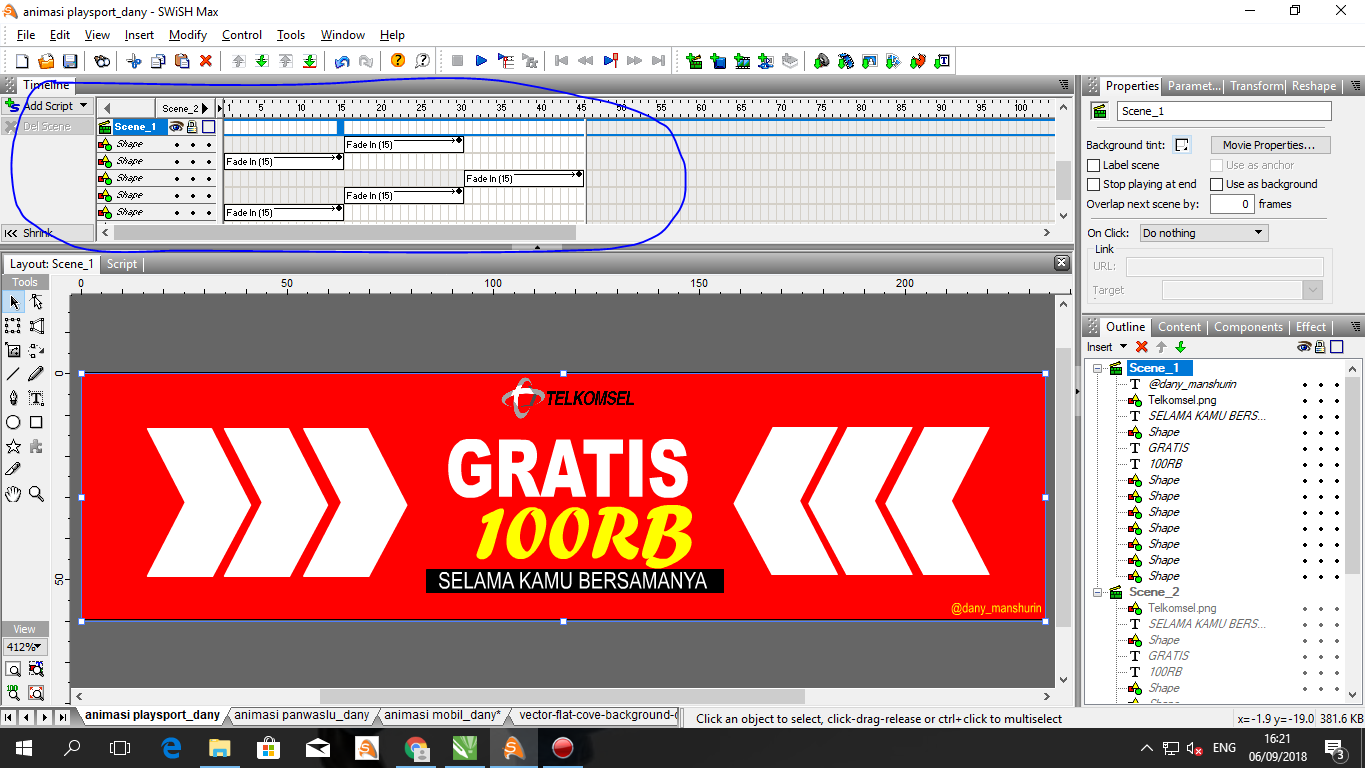Screen dimensions: 1365x768
Task: Click the Overlap next scene frames field
Action: point(1232,204)
